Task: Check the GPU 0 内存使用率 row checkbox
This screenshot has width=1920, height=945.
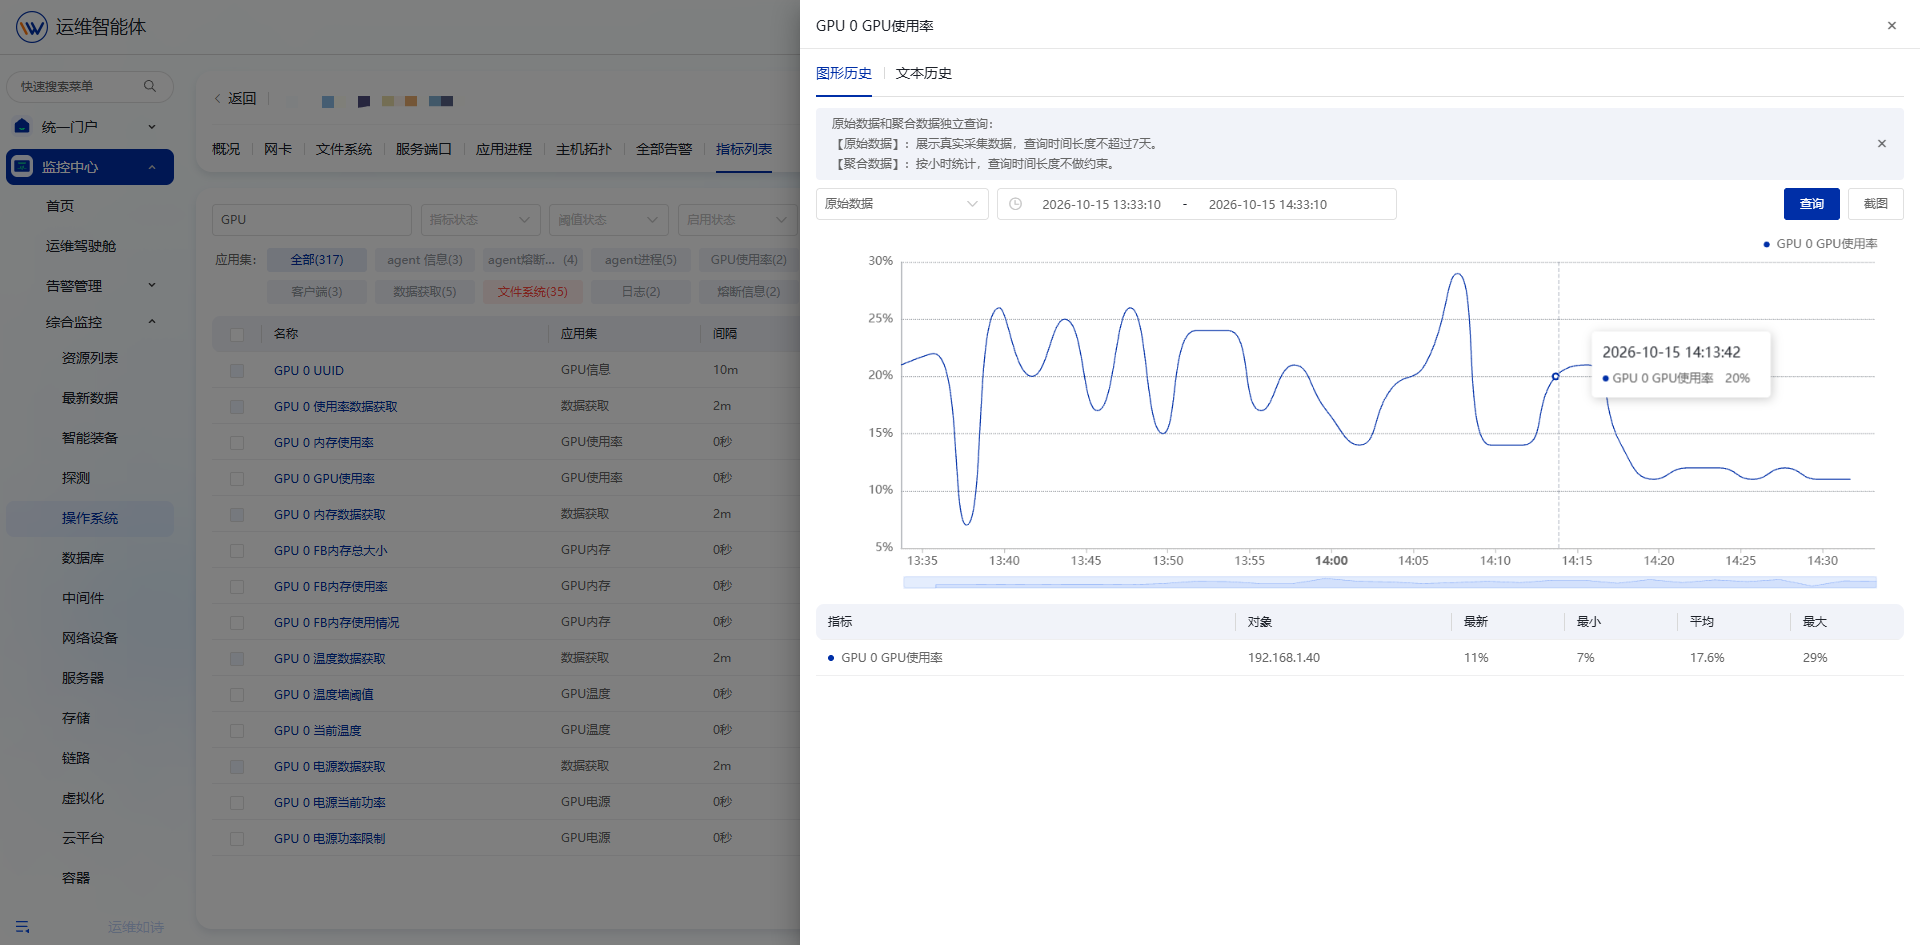Action: coord(237,443)
